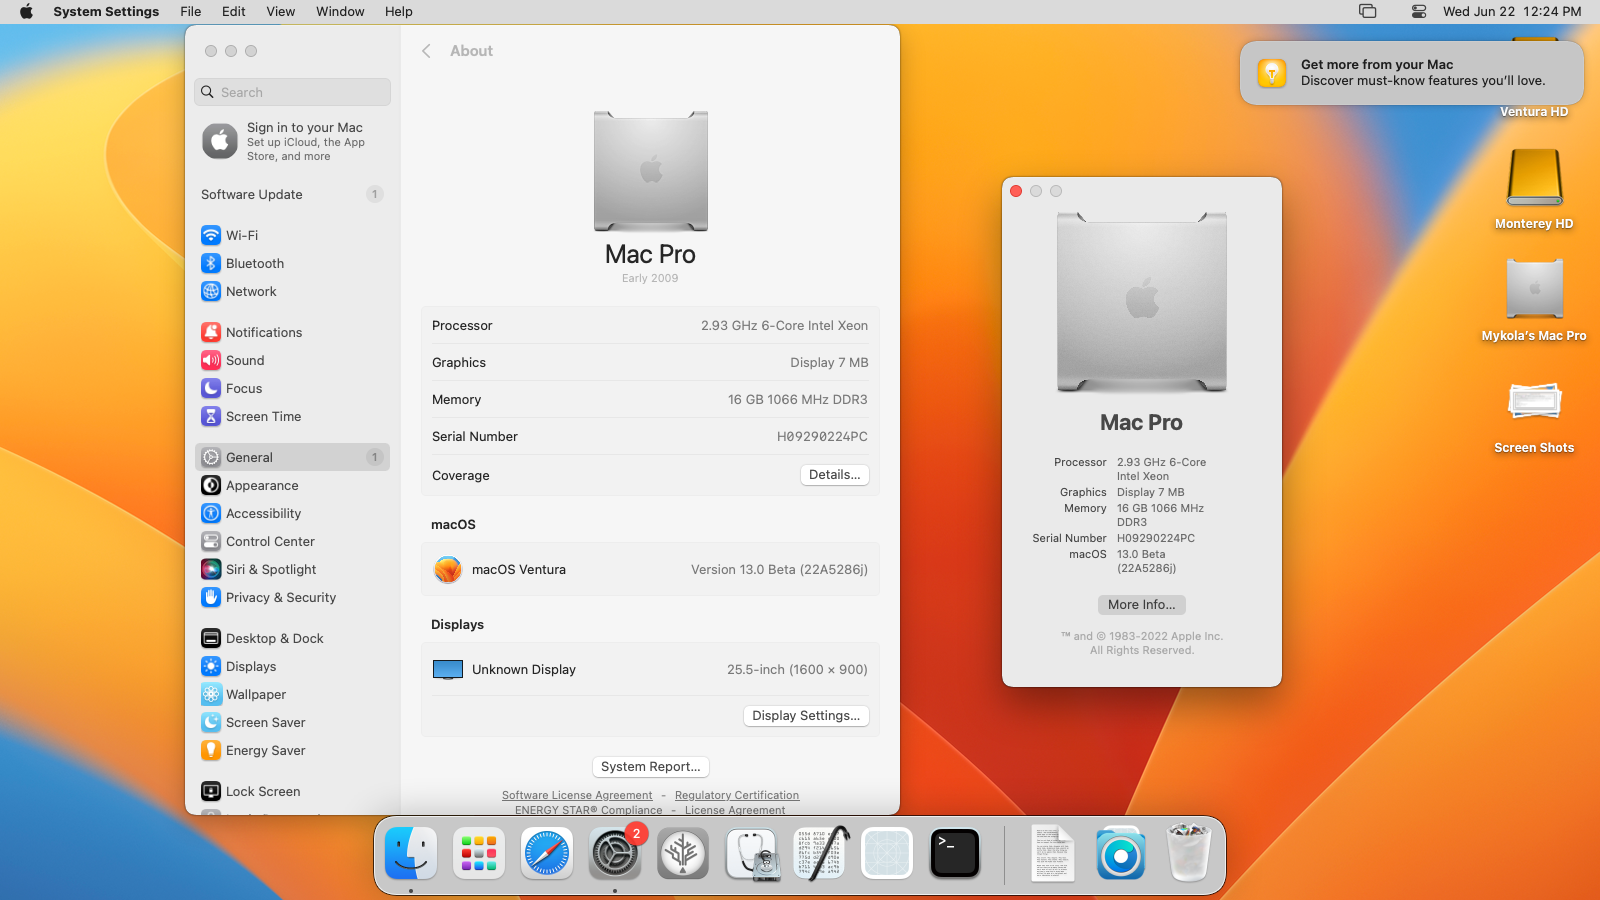The width and height of the screenshot is (1600, 900).
Task: Open Terminal from the Dock
Action: click(x=955, y=853)
